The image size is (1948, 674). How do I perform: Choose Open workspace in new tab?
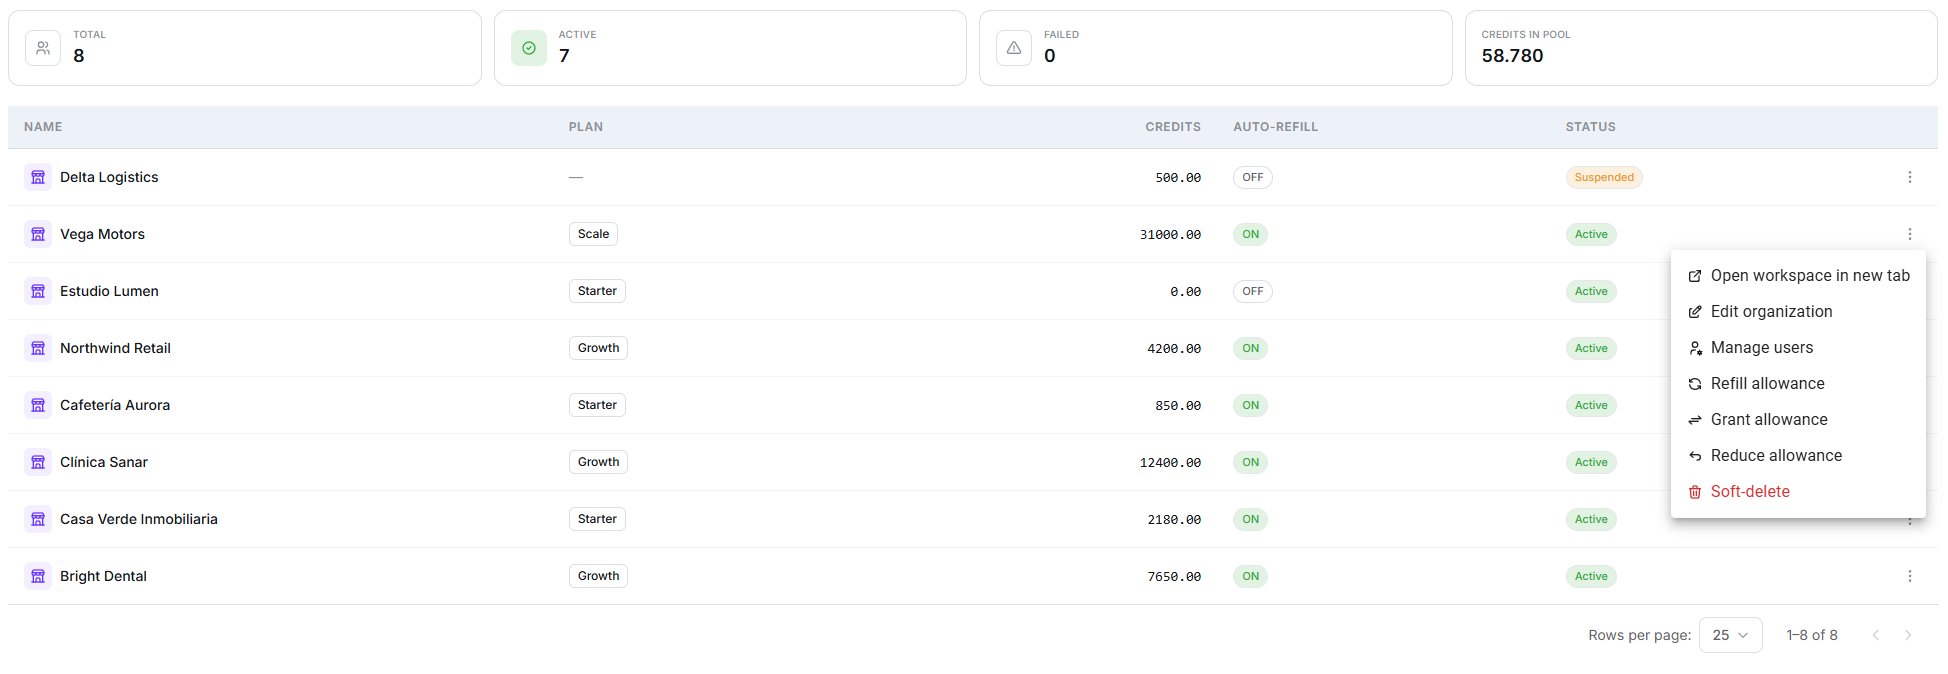tap(1798, 276)
